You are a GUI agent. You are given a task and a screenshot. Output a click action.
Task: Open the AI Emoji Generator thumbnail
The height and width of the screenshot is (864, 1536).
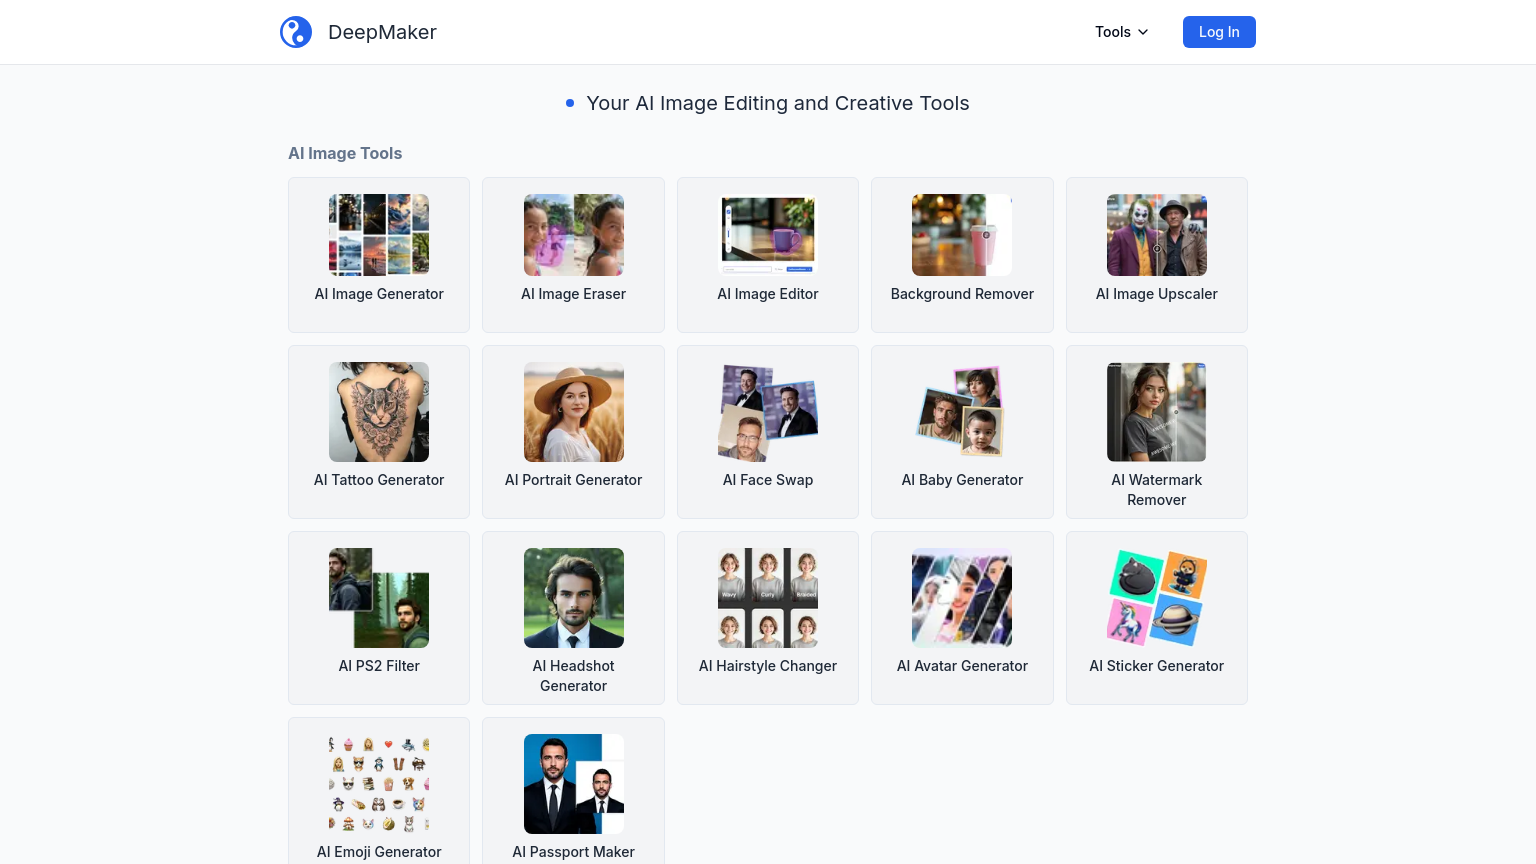(x=379, y=784)
